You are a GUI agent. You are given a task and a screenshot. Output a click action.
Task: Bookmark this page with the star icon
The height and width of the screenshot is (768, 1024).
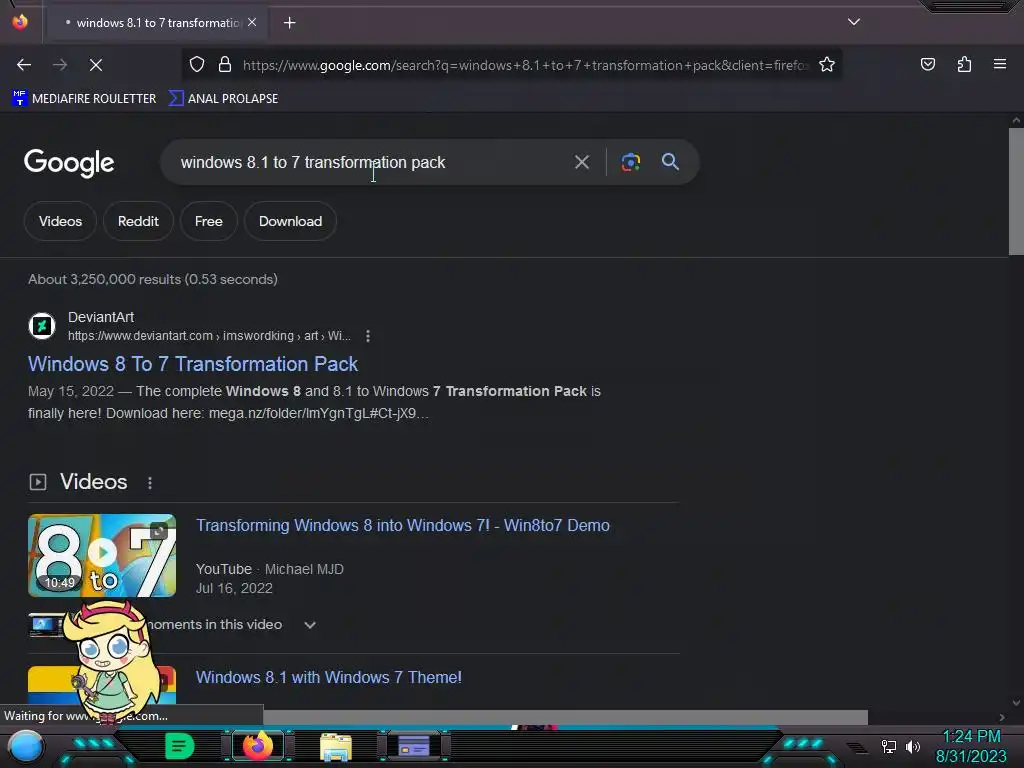pyautogui.click(x=827, y=64)
